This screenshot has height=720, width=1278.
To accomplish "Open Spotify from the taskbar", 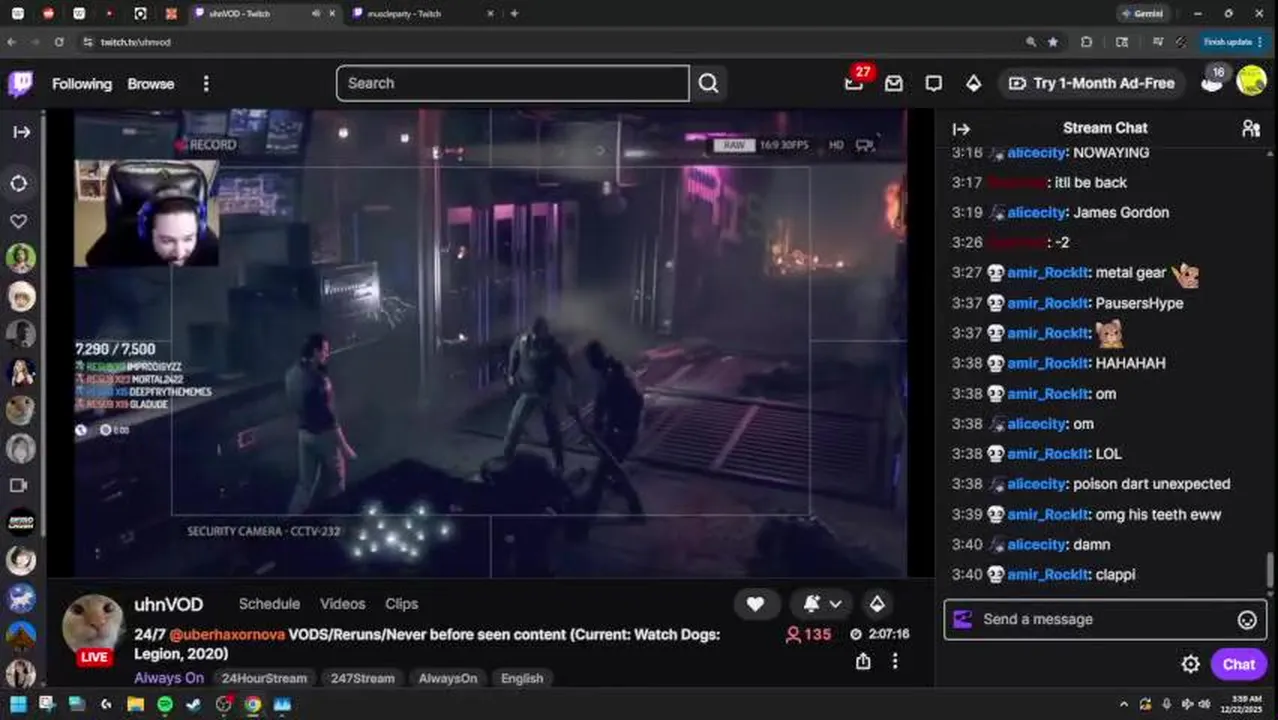I will click(x=165, y=704).
